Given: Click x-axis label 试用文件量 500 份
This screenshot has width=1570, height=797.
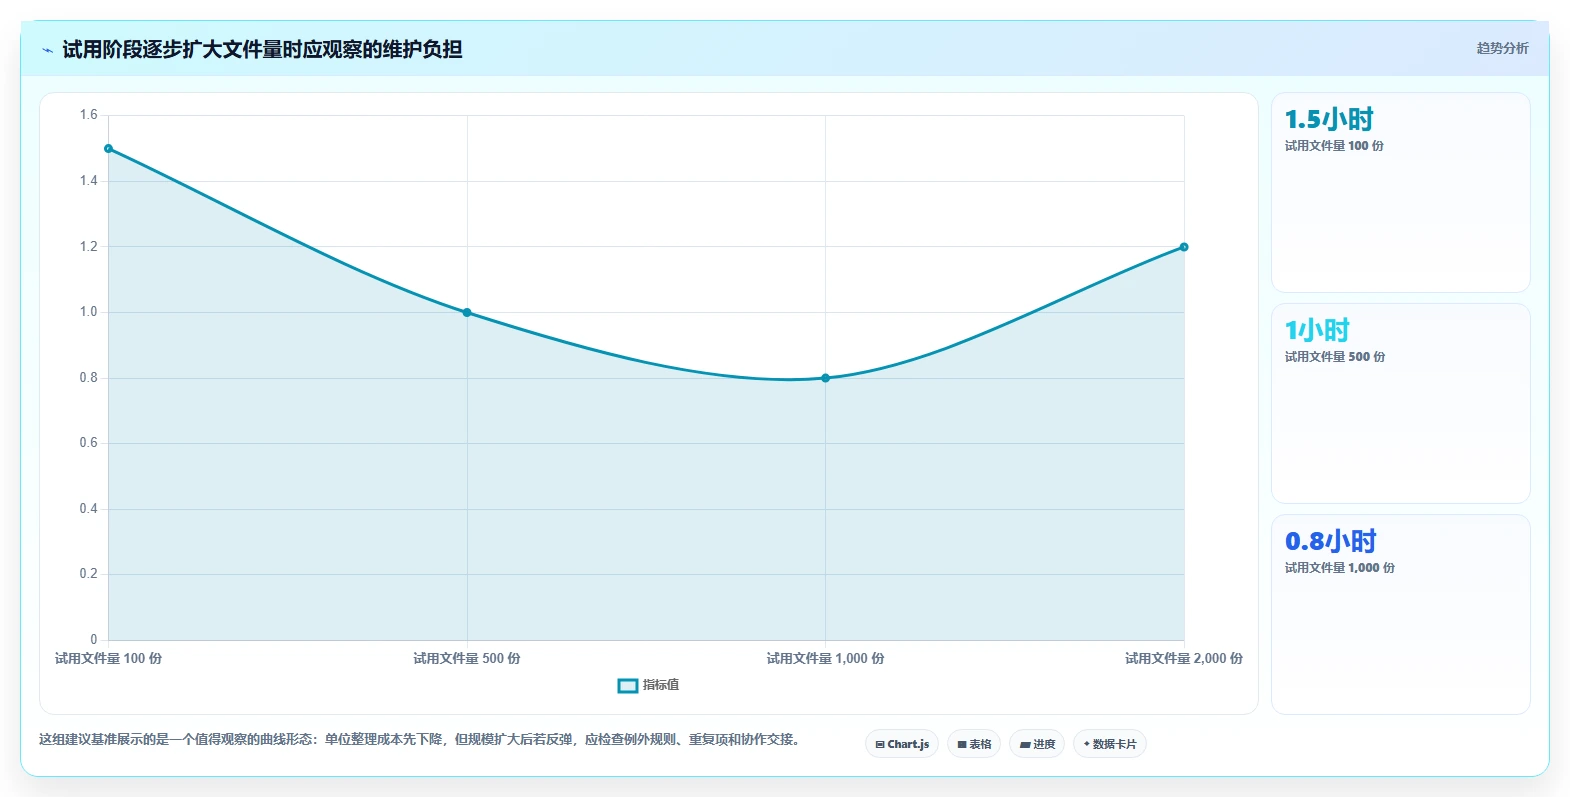Looking at the screenshot, I should (467, 659).
